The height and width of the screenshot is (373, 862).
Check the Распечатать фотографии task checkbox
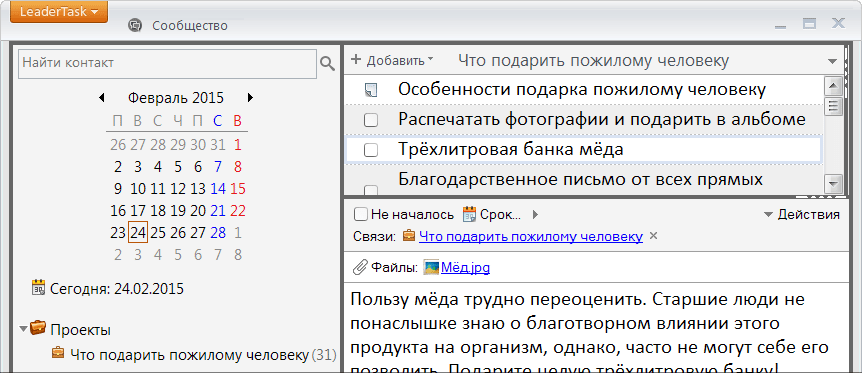[x=371, y=120]
